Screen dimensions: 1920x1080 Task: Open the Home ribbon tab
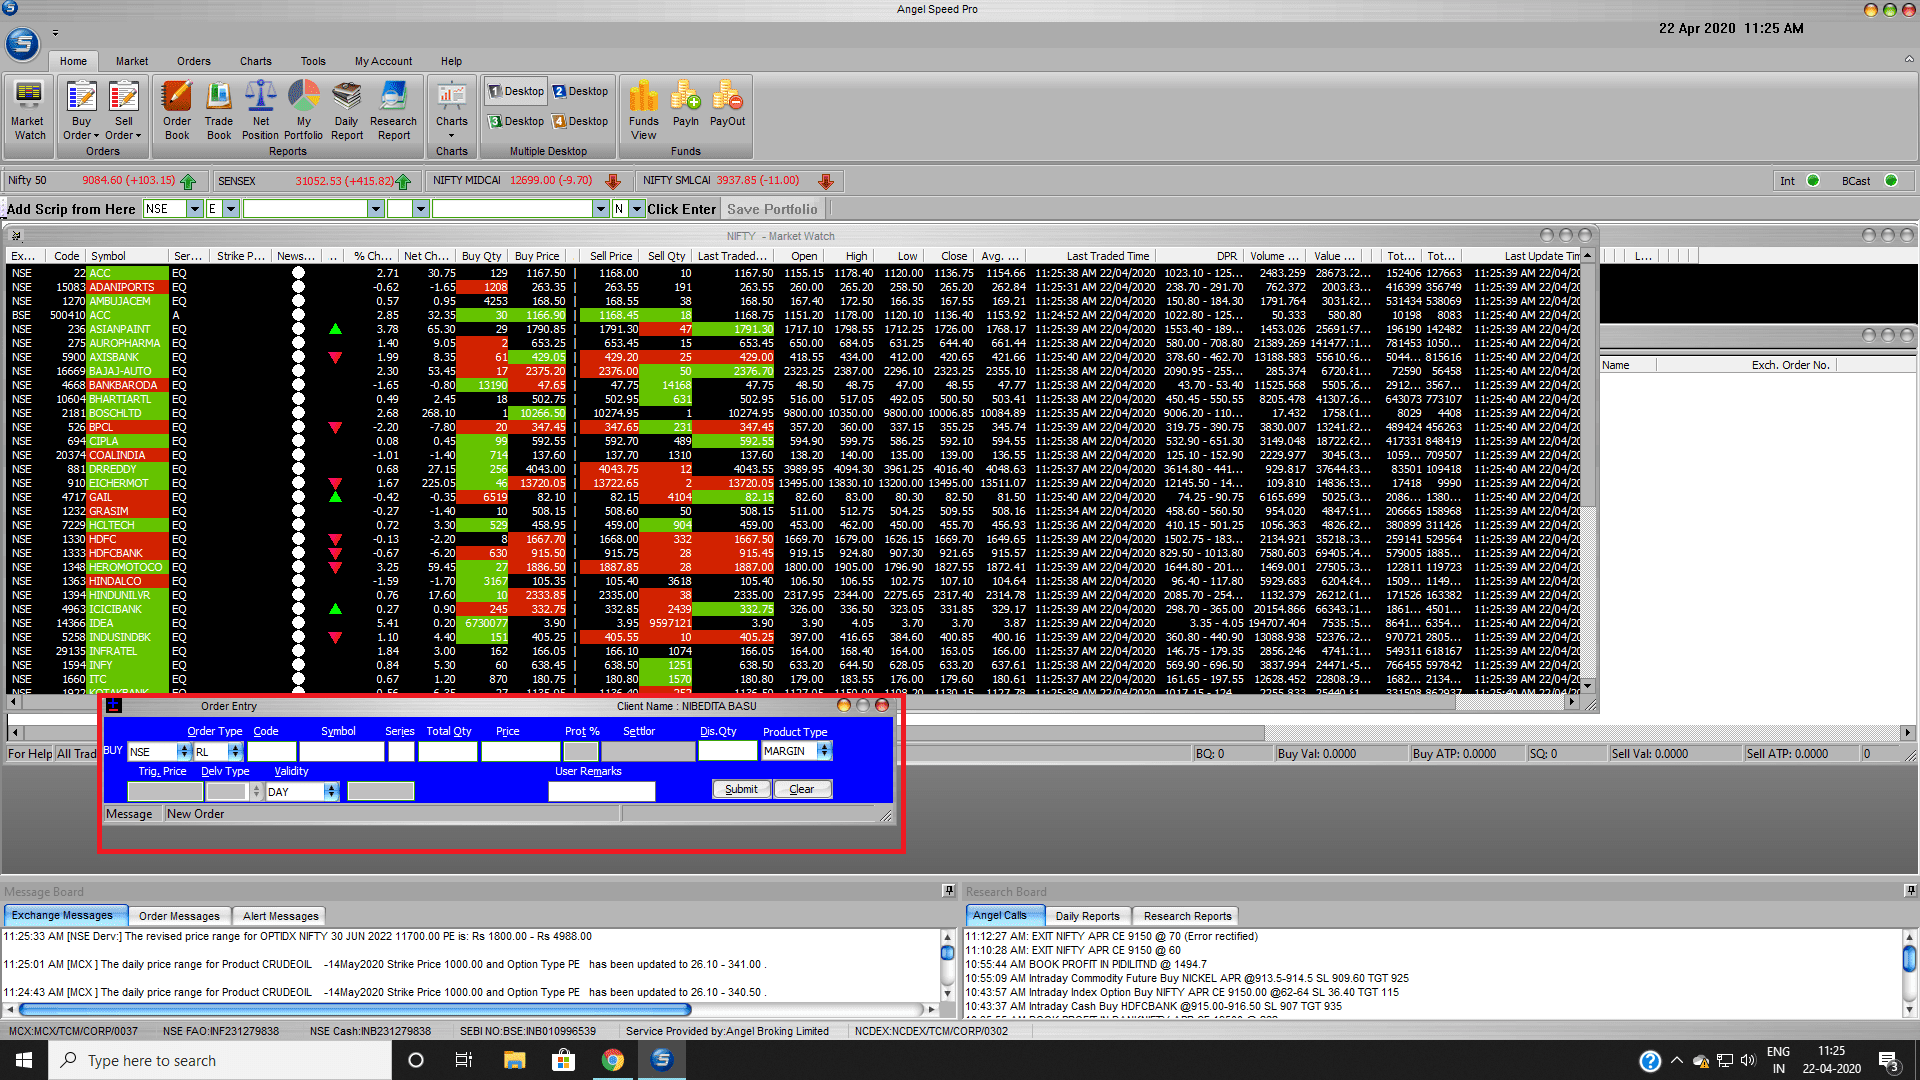click(73, 61)
